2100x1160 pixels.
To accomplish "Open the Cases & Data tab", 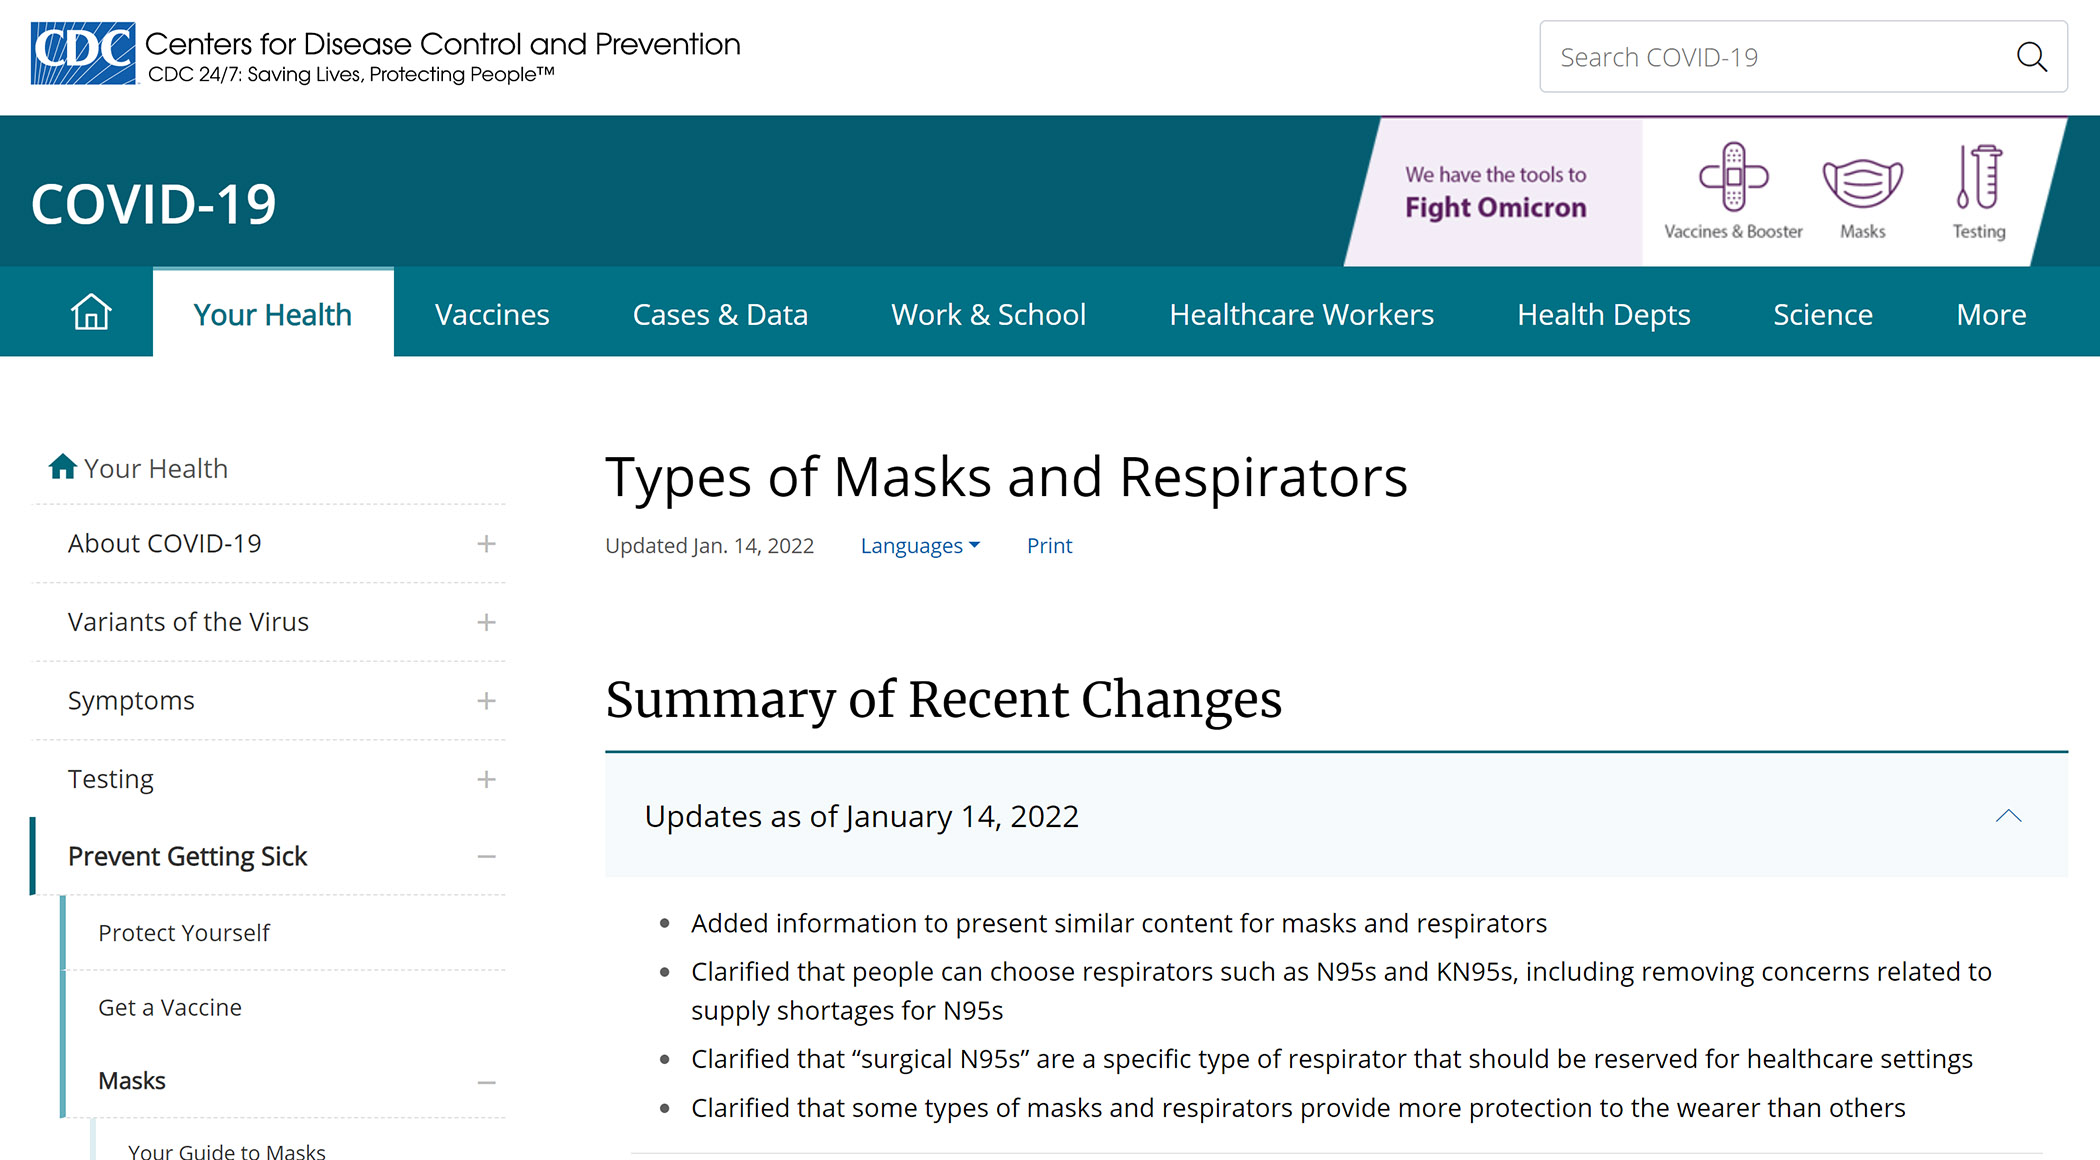I will 720,315.
